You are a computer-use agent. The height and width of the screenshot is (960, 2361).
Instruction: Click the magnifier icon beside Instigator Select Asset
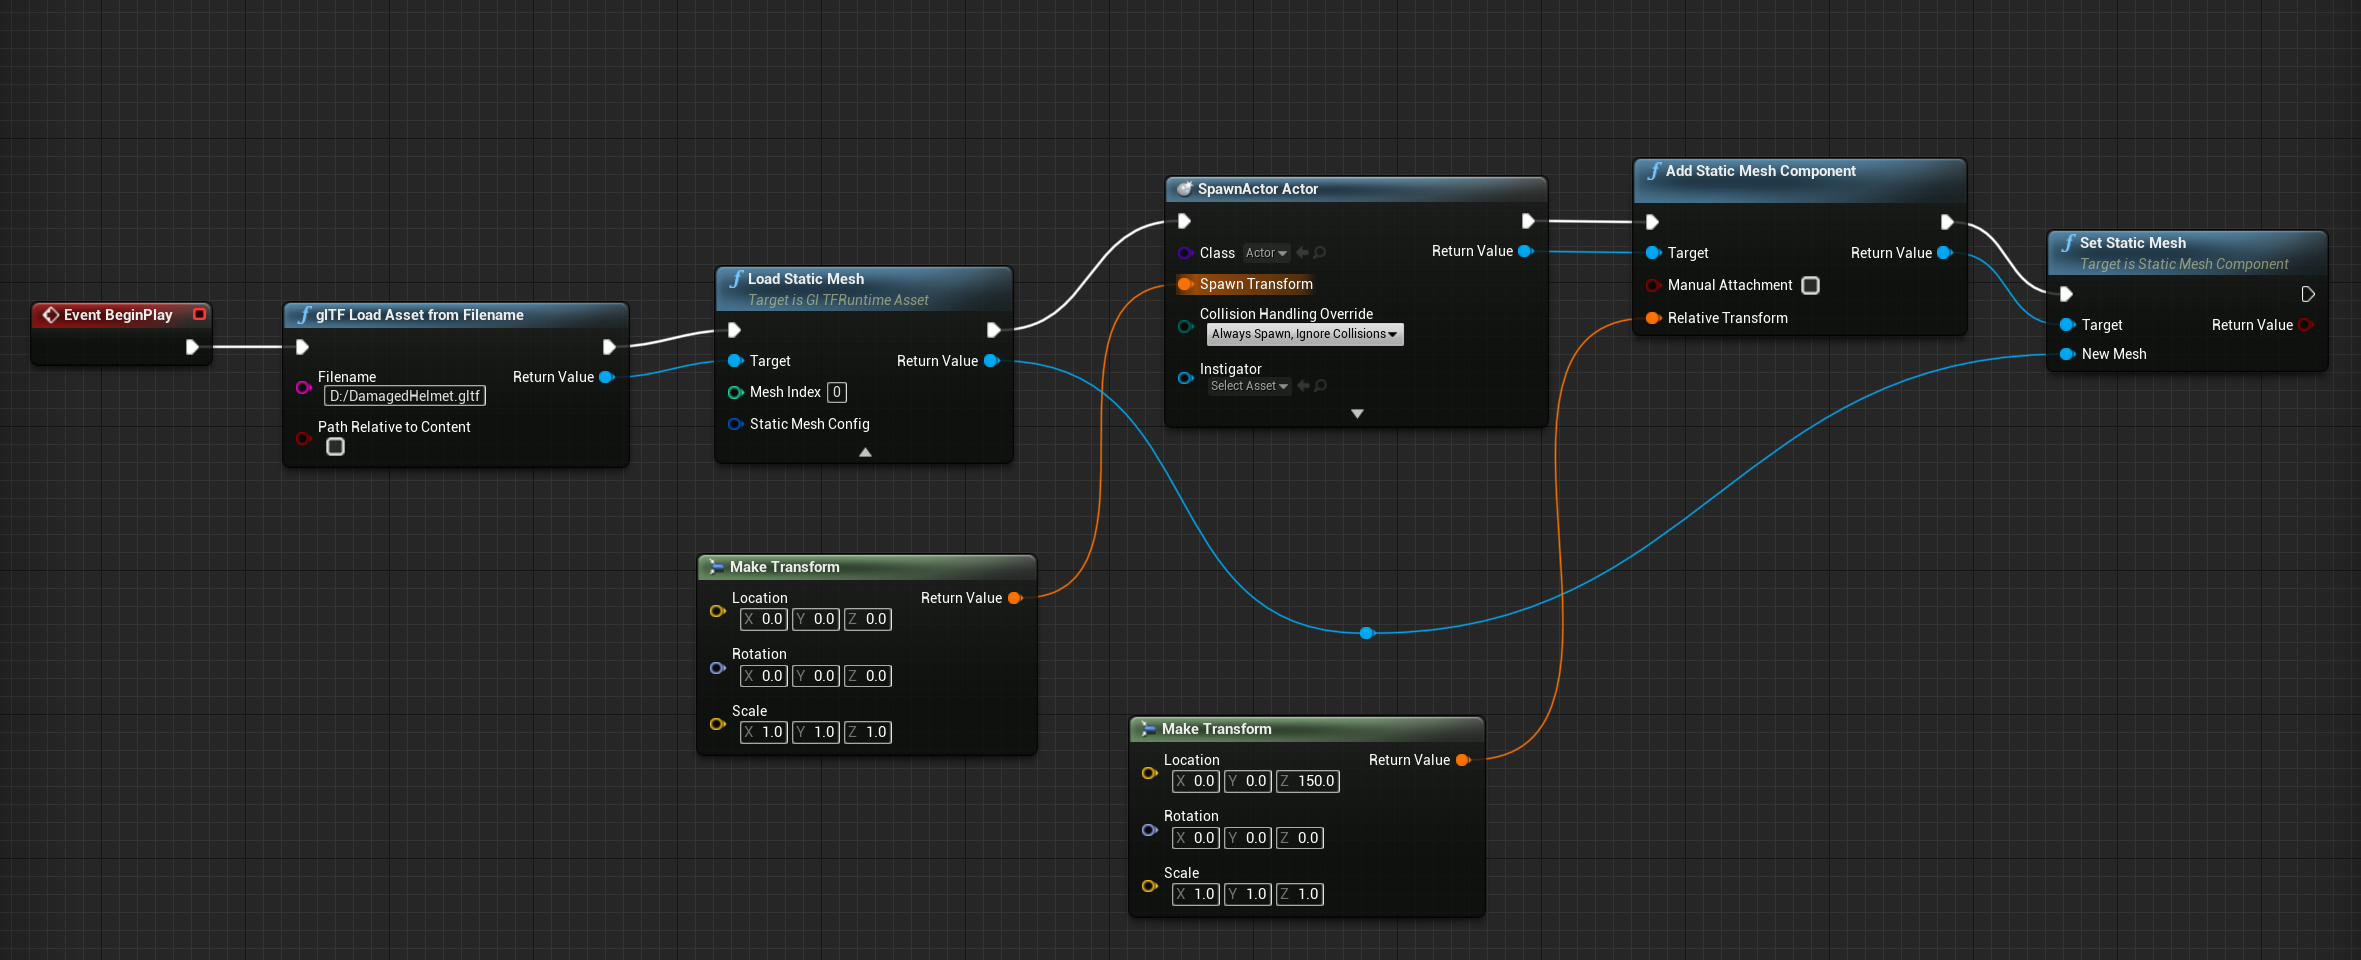click(x=1321, y=386)
